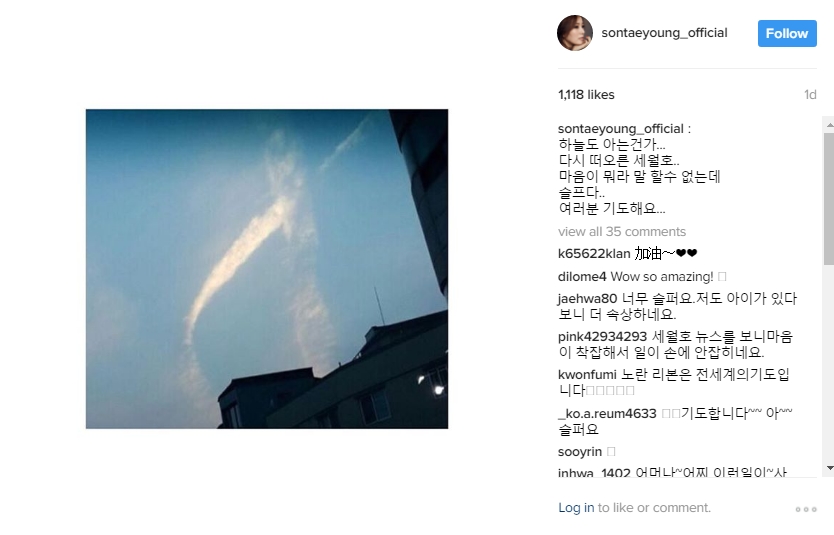Click the Log in link
Viewport: 834px width, 535px height.
[x=576, y=508]
